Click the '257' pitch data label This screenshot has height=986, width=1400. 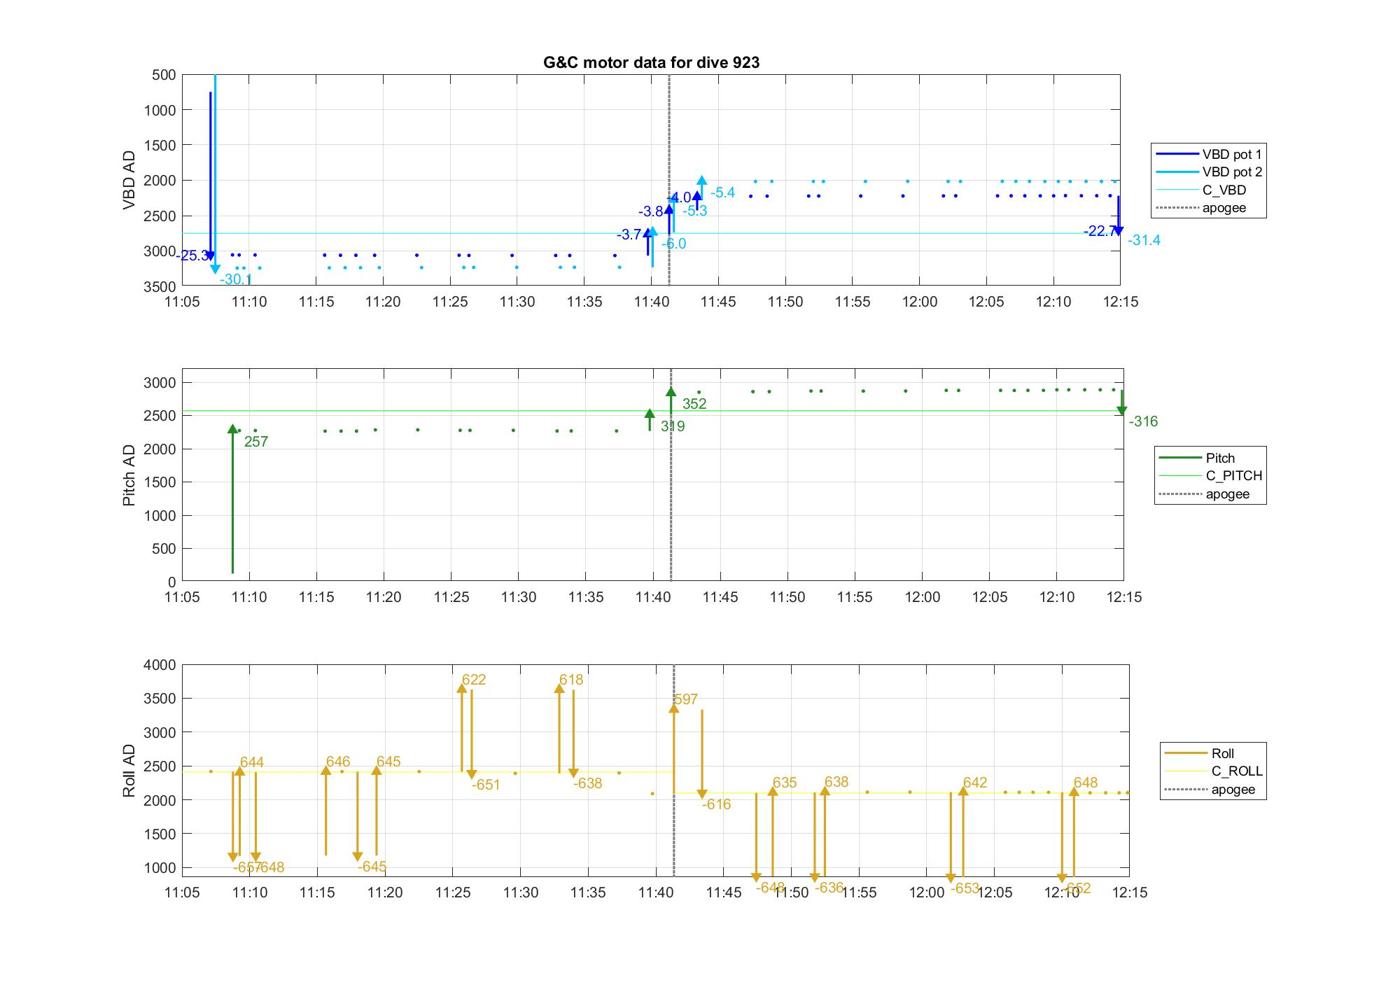(x=256, y=442)
